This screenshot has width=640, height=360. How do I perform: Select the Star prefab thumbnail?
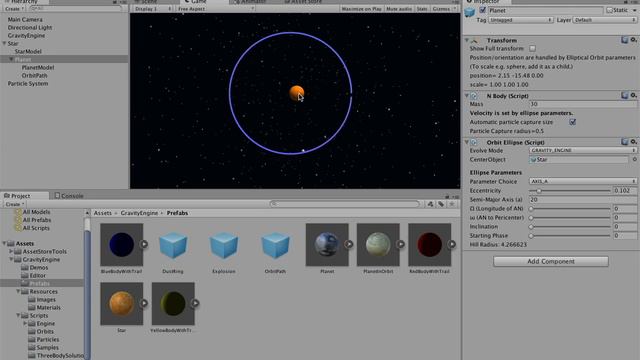pyautogui.click(x=122, y=304)
